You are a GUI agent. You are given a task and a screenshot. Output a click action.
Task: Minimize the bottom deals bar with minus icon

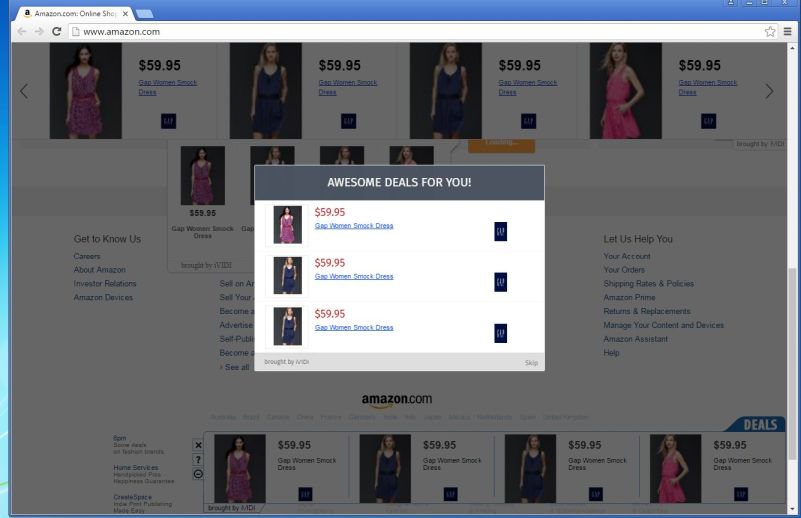tap(198, 474)
